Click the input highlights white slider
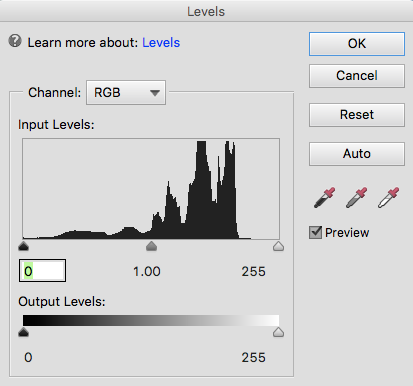413x386 pixels. click(x=278, y=246)
